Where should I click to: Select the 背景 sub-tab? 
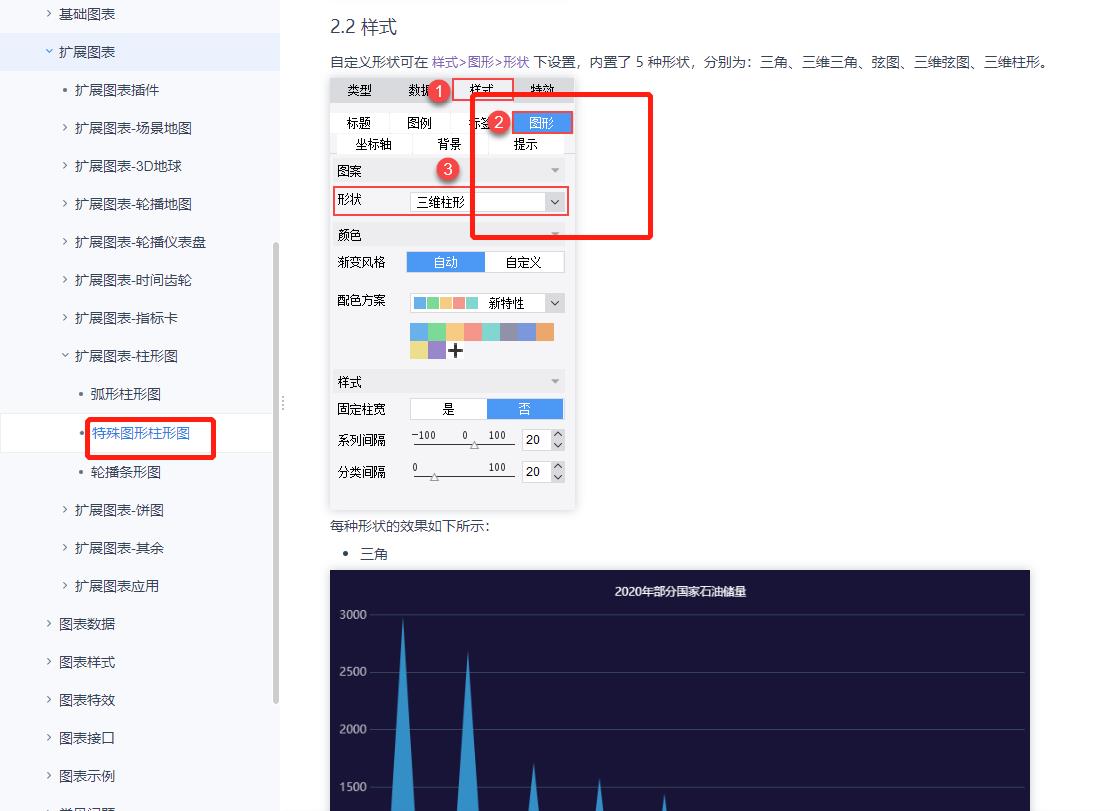click(x=449, y=144)
